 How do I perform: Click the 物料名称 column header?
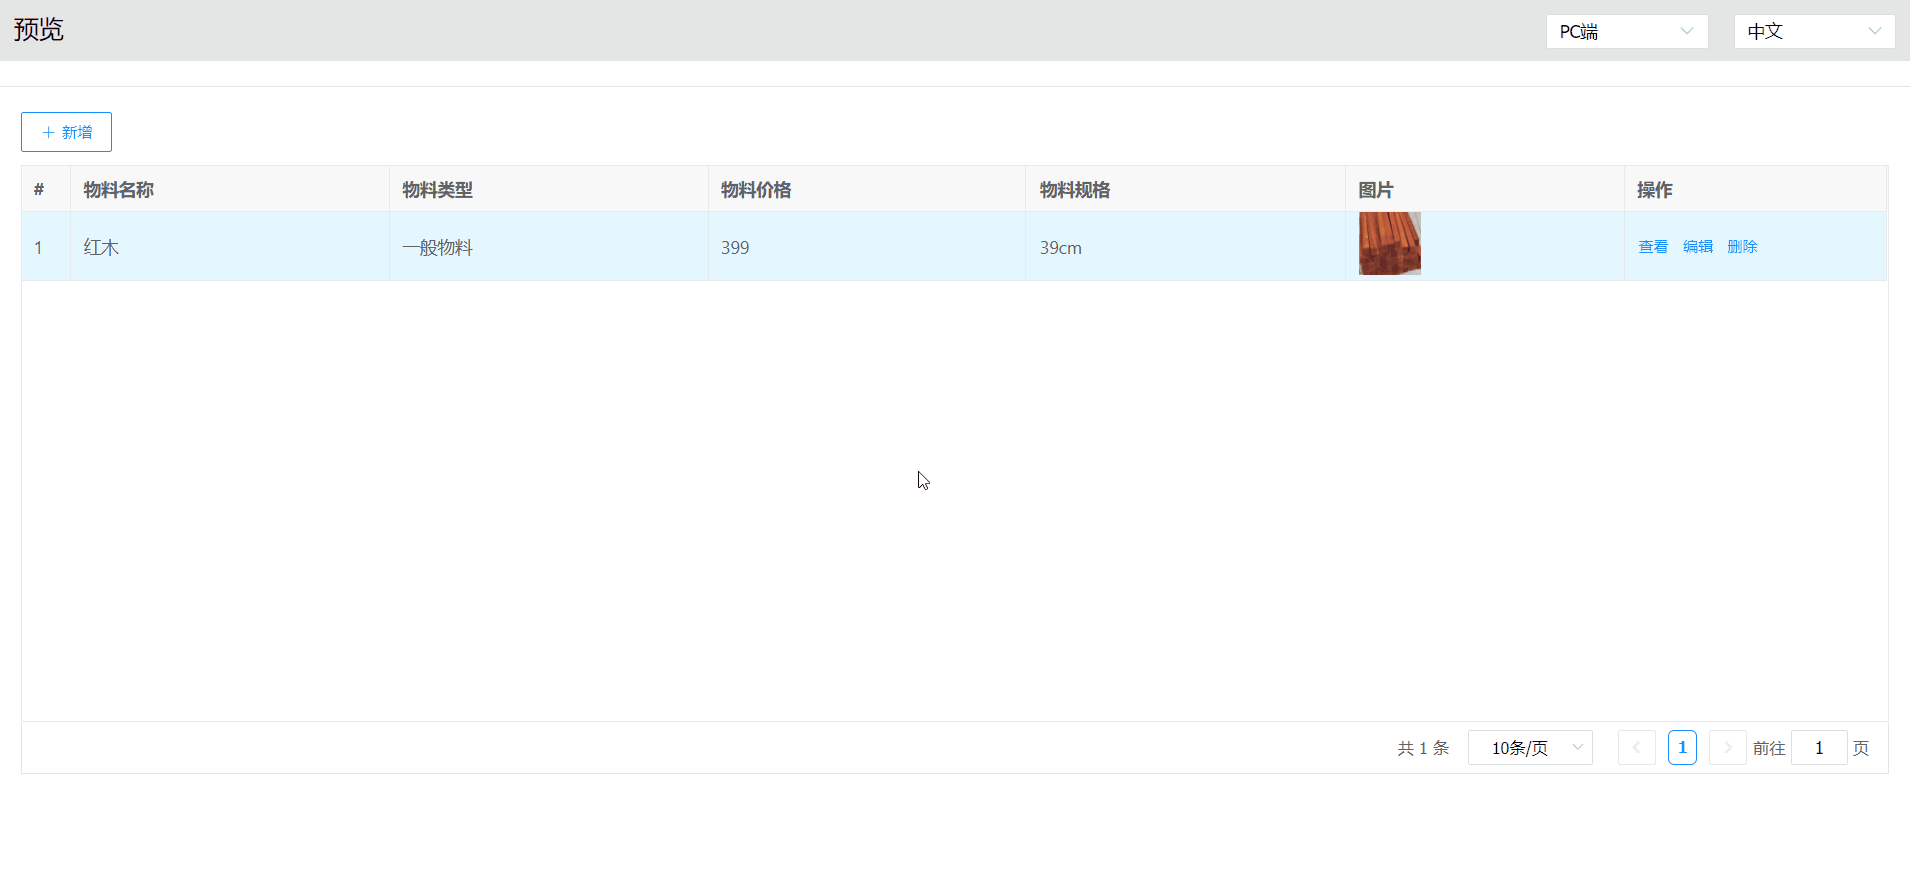coord(119,190)
